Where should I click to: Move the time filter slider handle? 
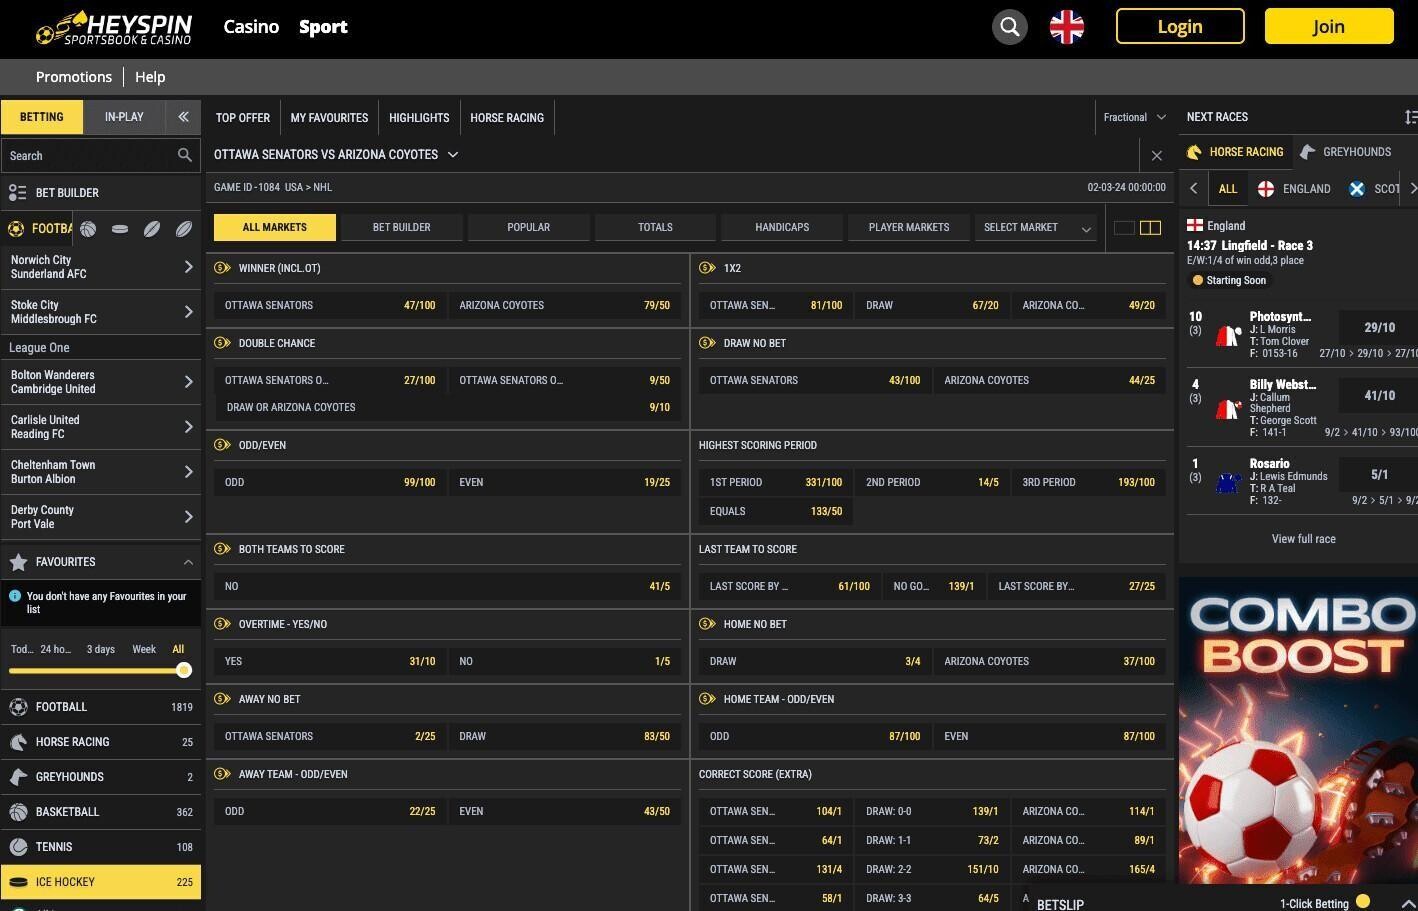click(x=184, y=671)
